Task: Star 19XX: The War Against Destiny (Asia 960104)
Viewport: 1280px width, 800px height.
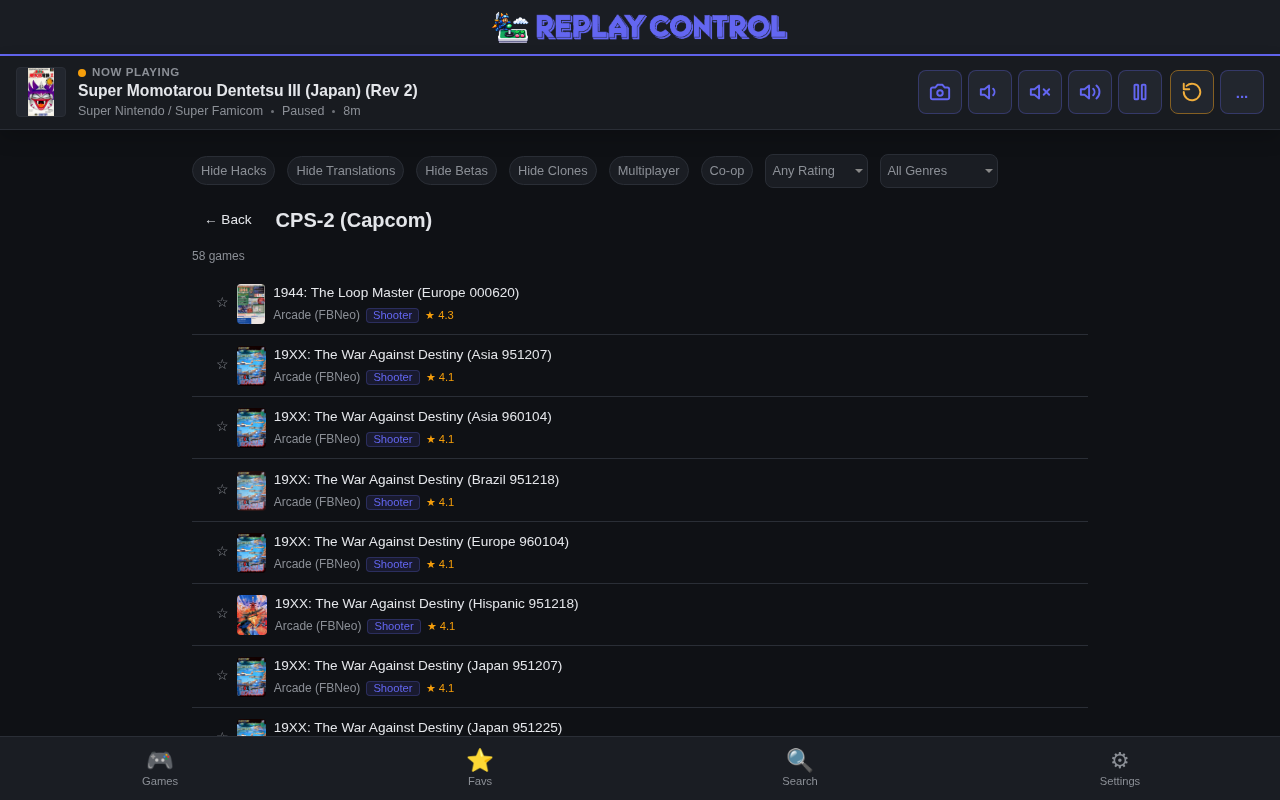Action: coord(222,427)
